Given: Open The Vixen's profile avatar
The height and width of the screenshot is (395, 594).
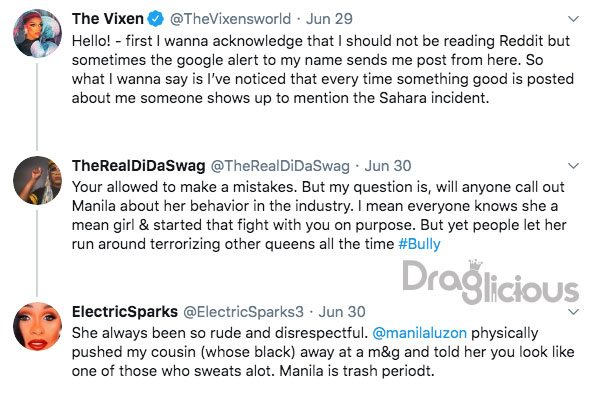Looking at the screenshot, I should click(37, 33).
